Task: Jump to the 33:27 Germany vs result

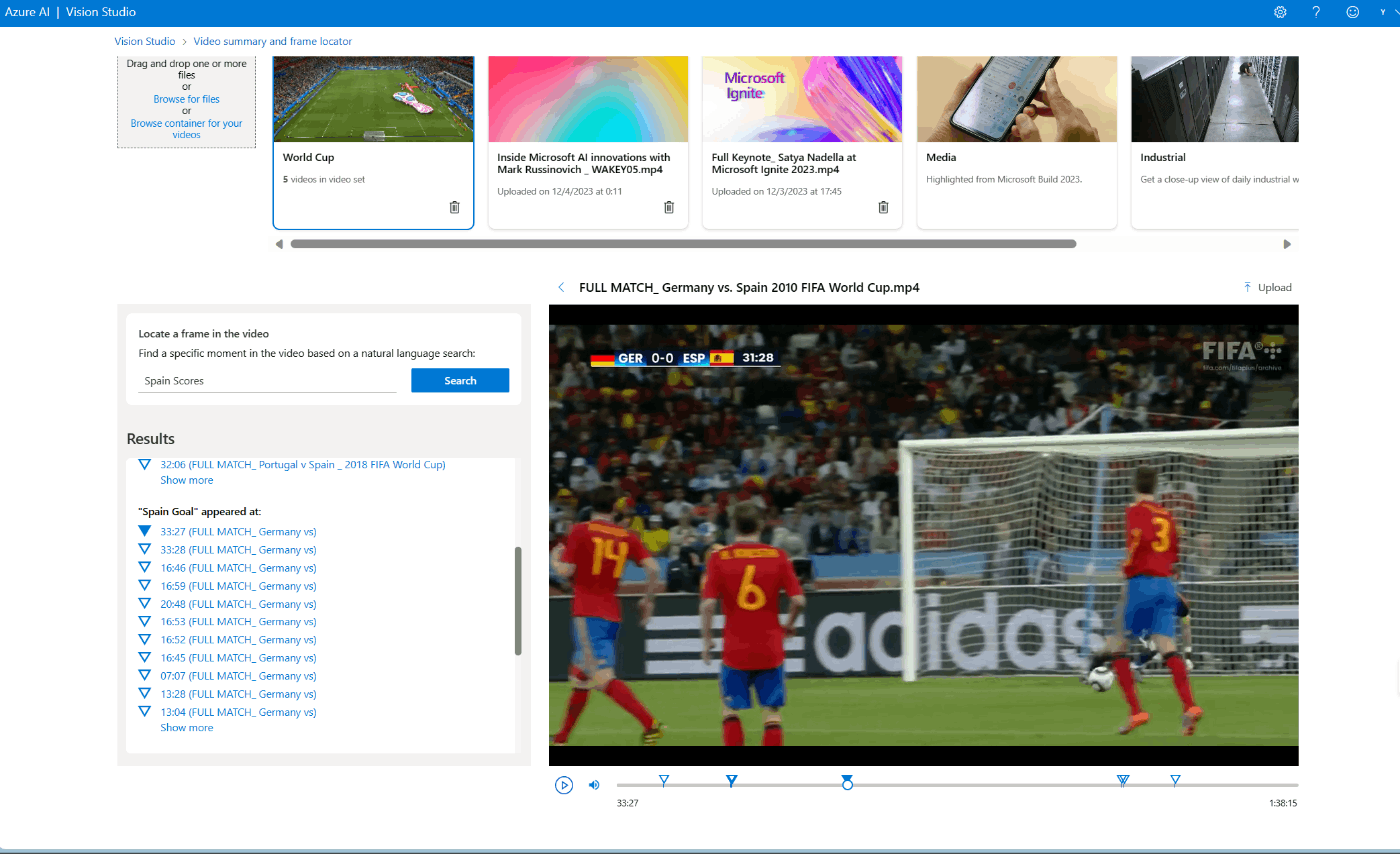Action: [238, 531]
